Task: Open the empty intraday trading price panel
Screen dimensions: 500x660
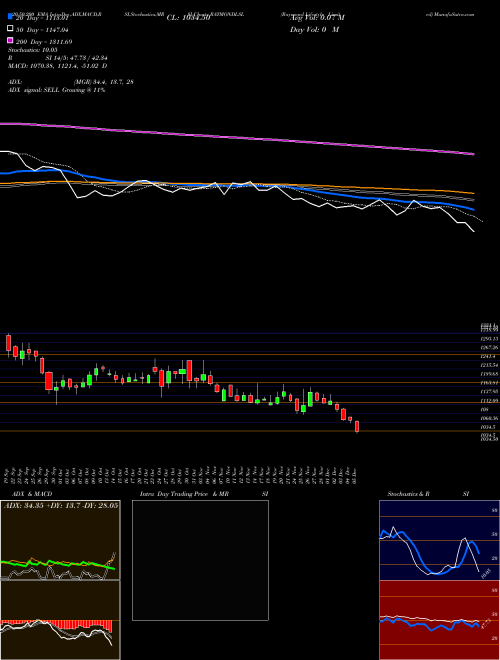Action: coord(200,560)
